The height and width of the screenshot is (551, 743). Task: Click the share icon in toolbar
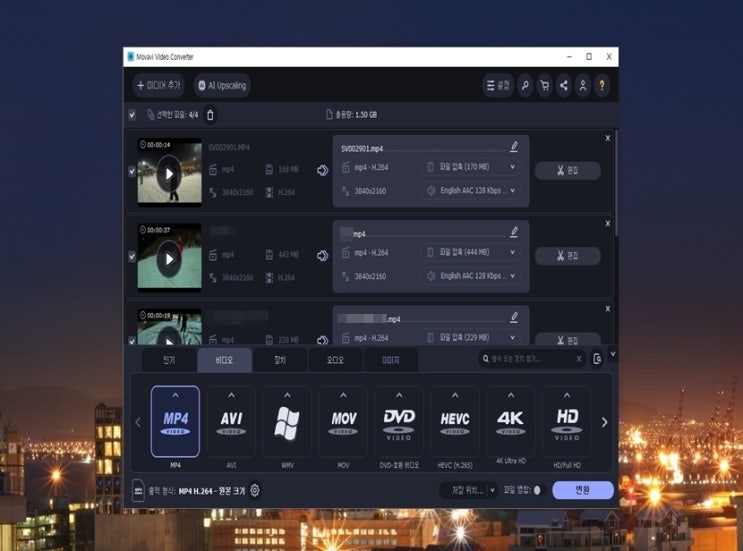(x=563, y=85)
